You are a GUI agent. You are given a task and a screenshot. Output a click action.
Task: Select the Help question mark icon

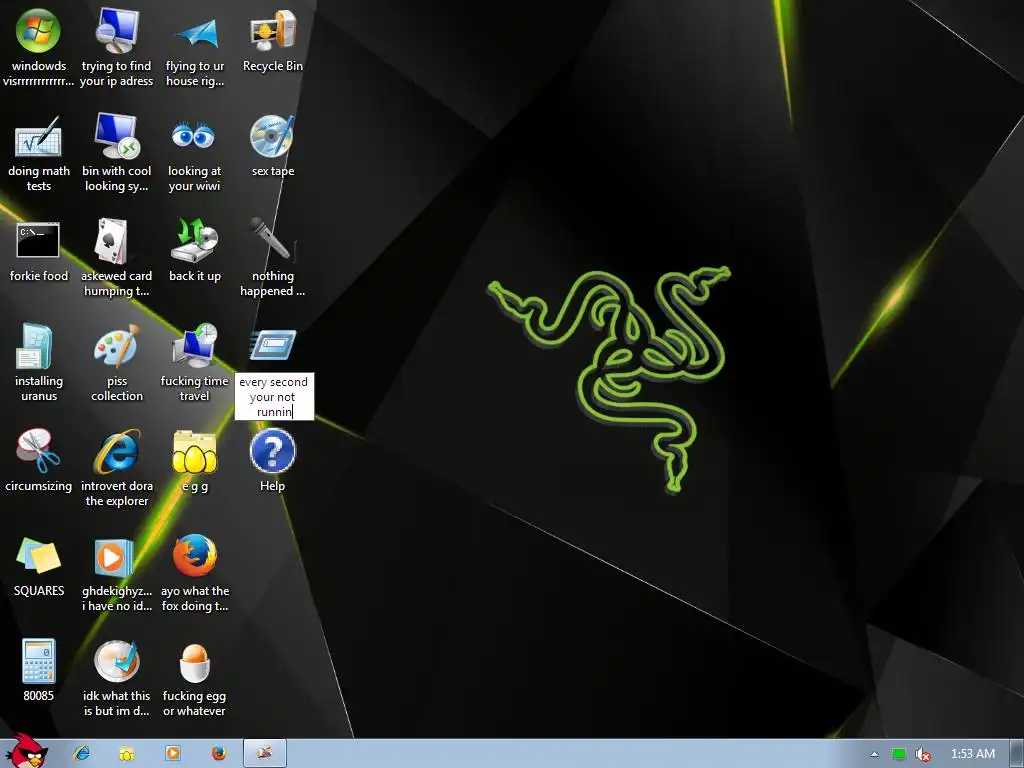coord(272,451)
